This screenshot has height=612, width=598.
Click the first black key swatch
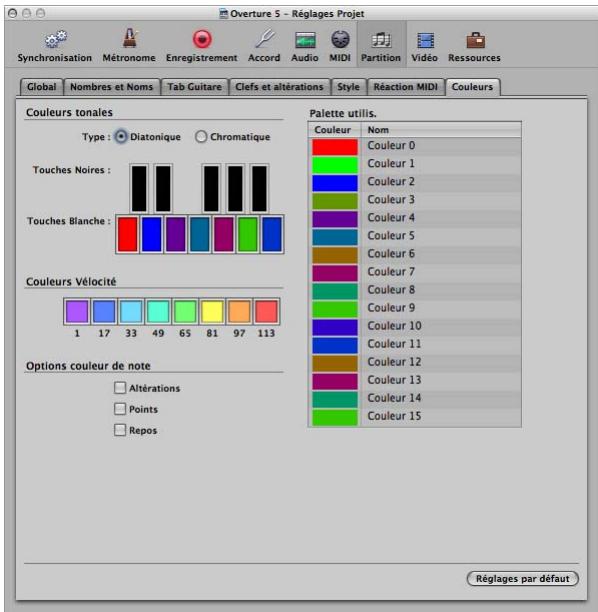139,189
